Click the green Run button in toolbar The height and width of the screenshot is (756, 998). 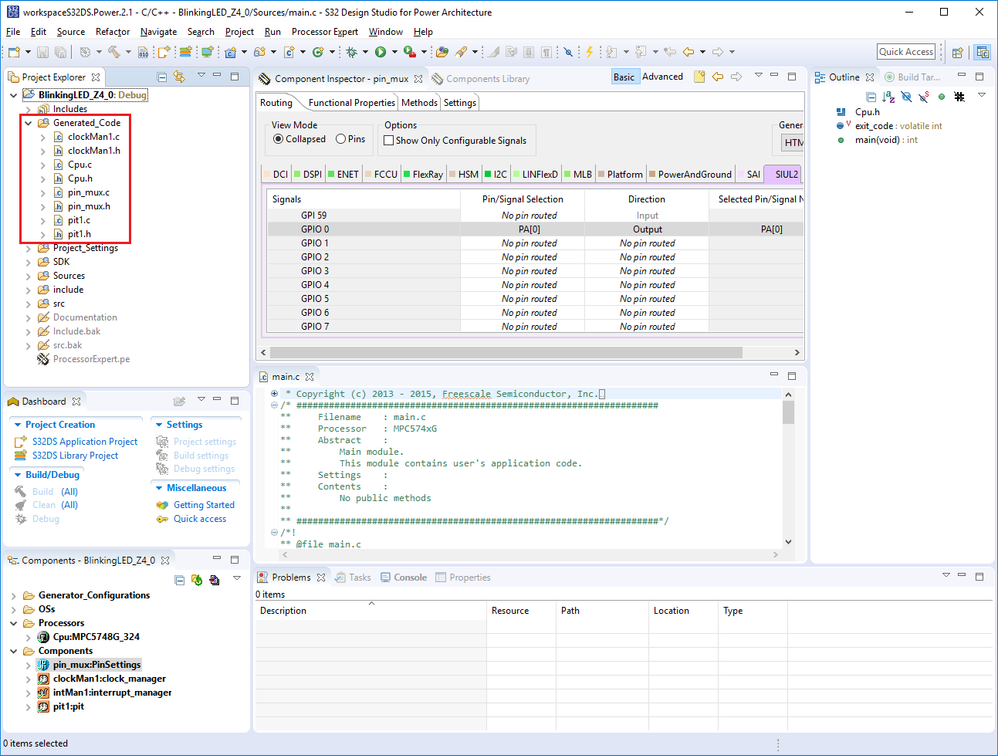pyautogui.click(x=380, y=52)
